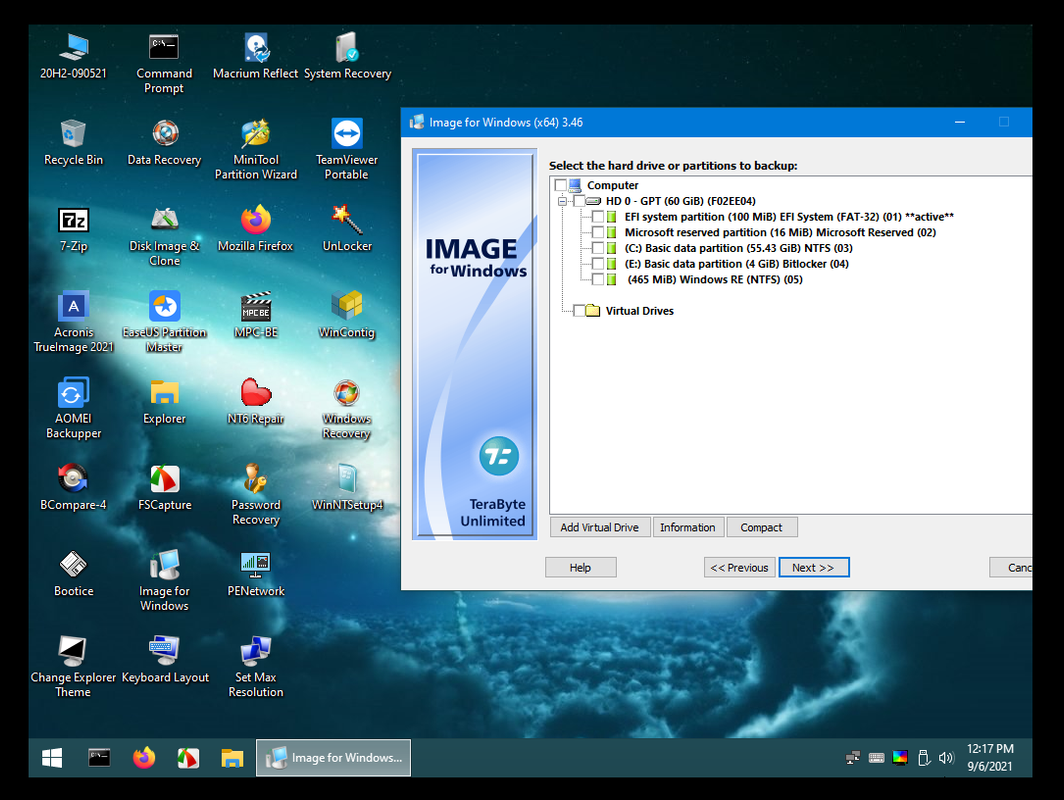1064x800 pixels.
Task: Open the Set Max Resolution desktop icon
Action: point(256,667)
